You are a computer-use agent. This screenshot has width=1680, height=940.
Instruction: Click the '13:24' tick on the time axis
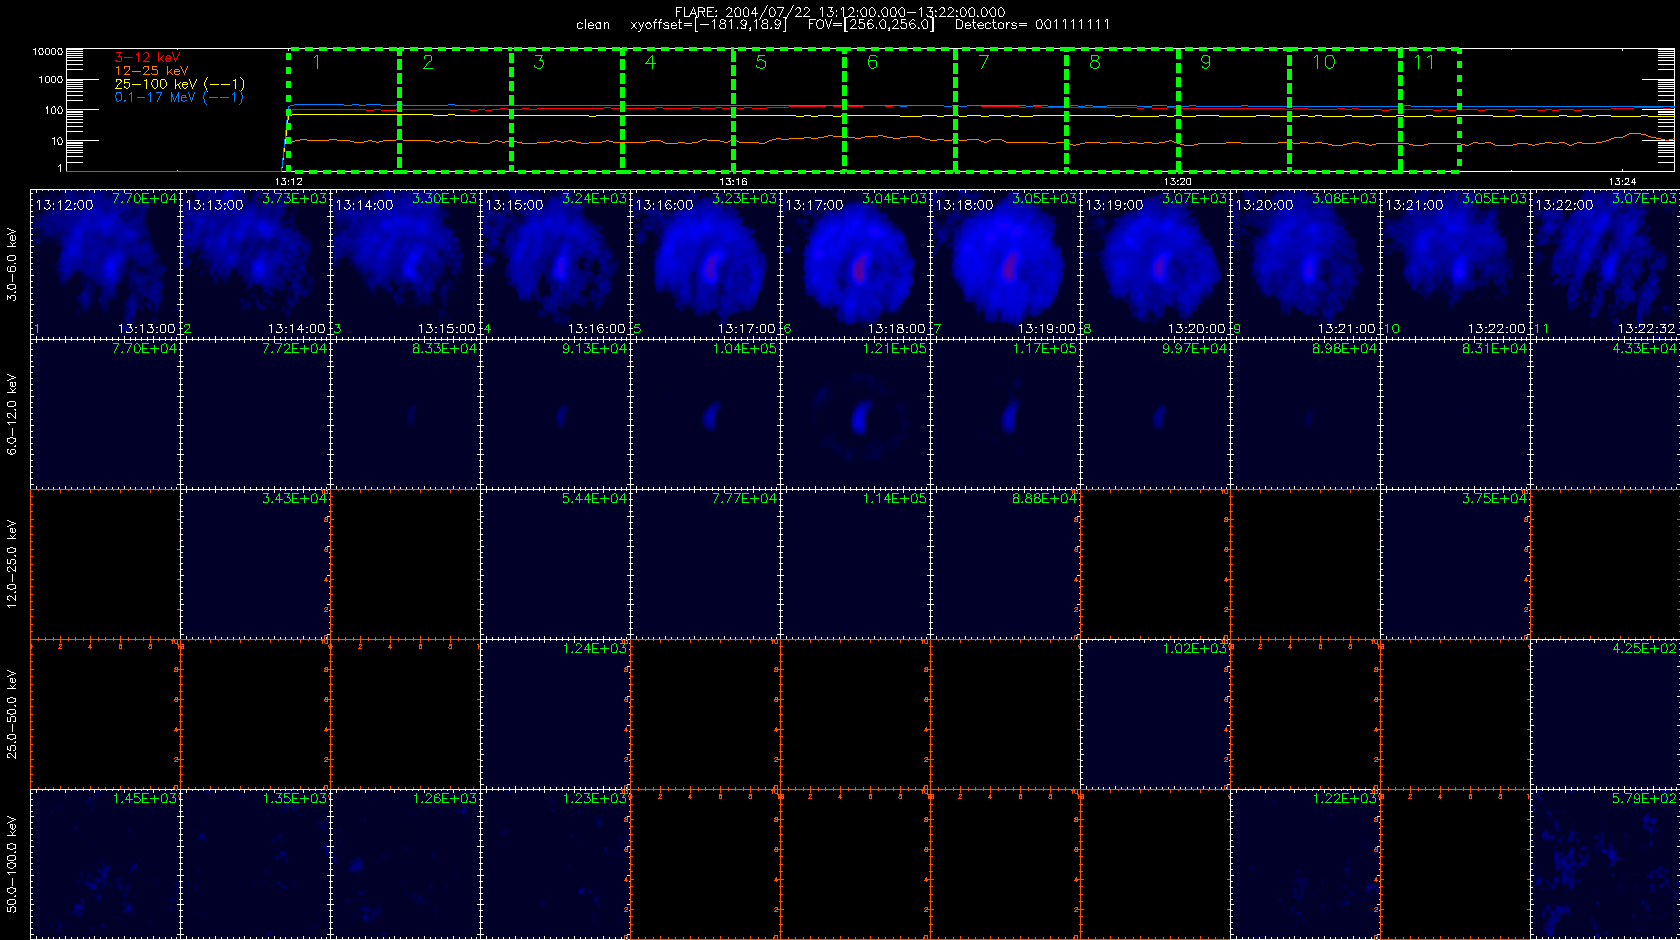(x=1622, y=181)
